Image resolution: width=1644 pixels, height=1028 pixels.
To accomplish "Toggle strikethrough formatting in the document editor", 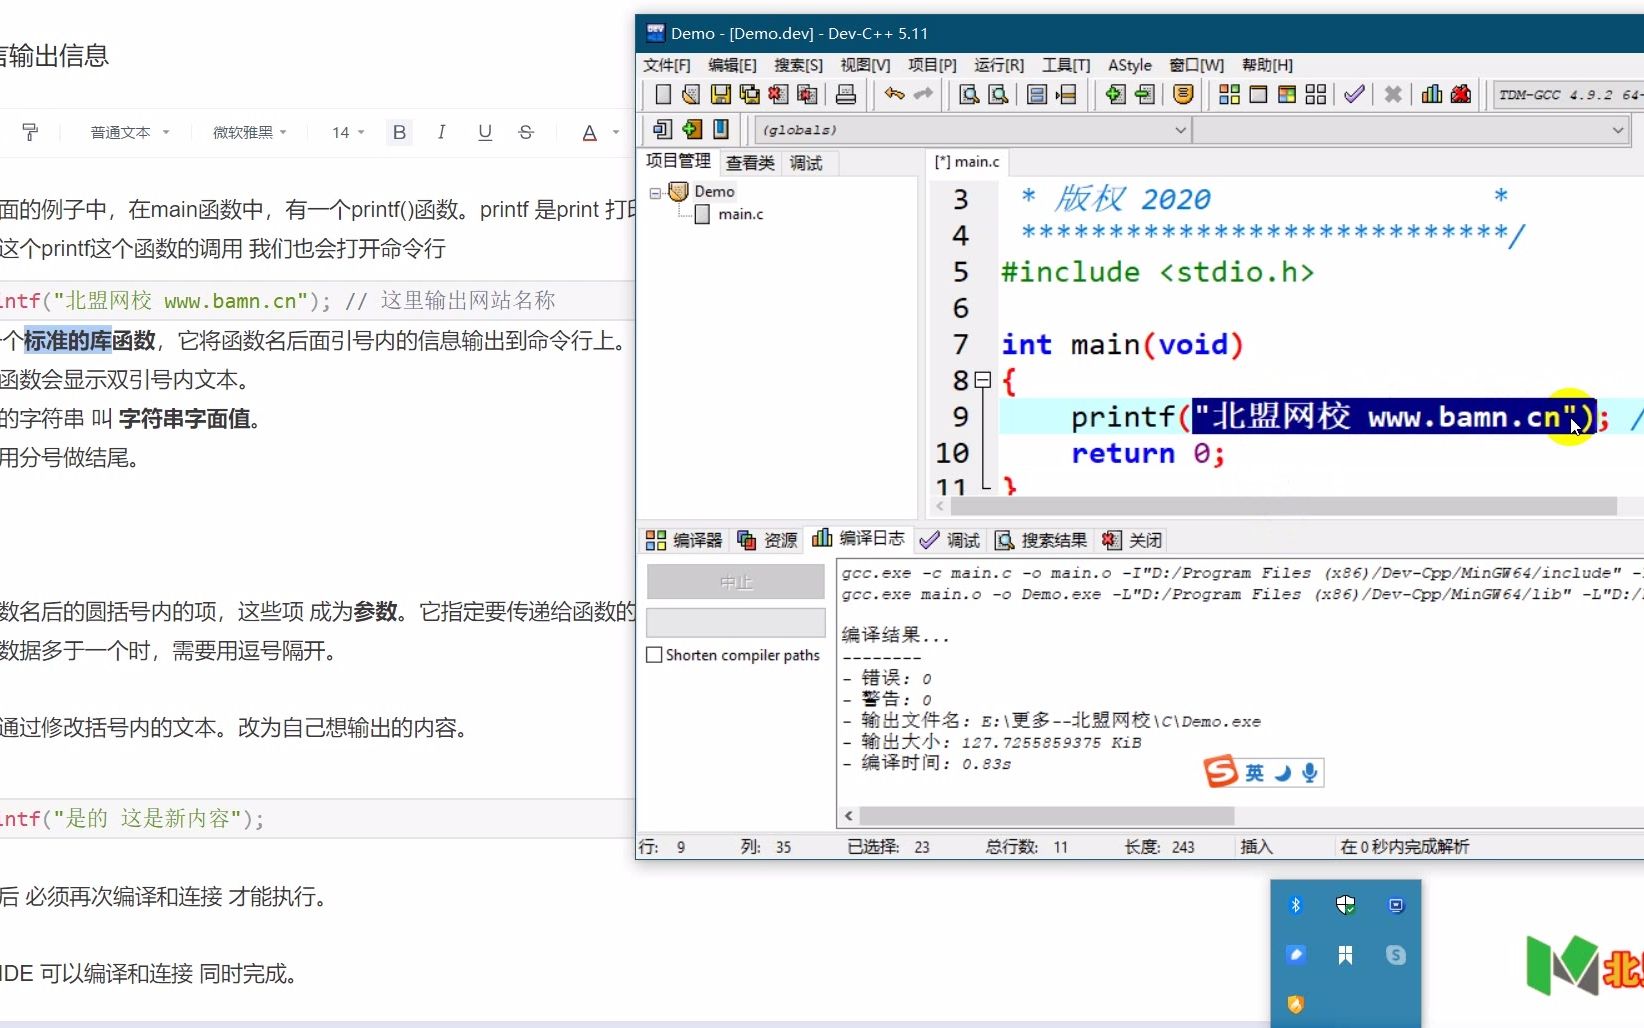I will (x=526, y=132).
